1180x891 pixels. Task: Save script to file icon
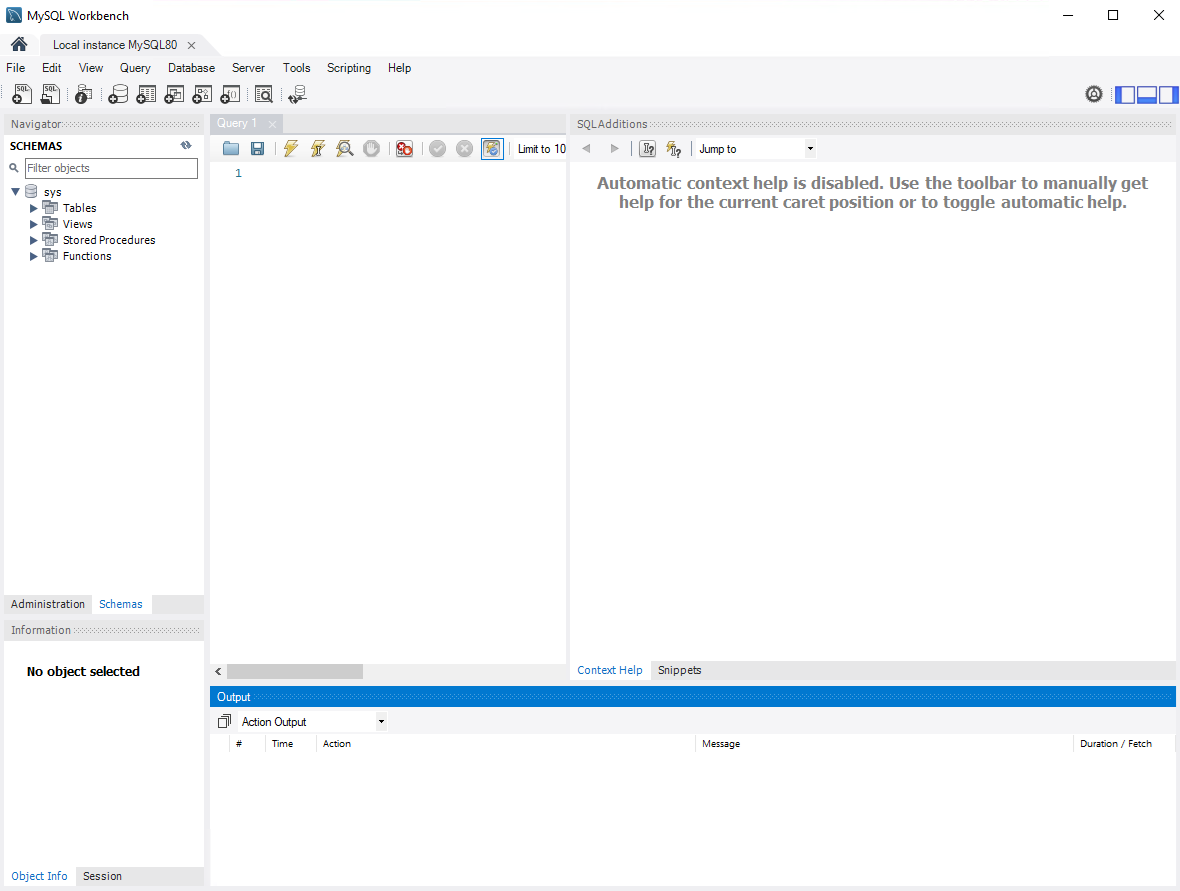pos(257,148)
